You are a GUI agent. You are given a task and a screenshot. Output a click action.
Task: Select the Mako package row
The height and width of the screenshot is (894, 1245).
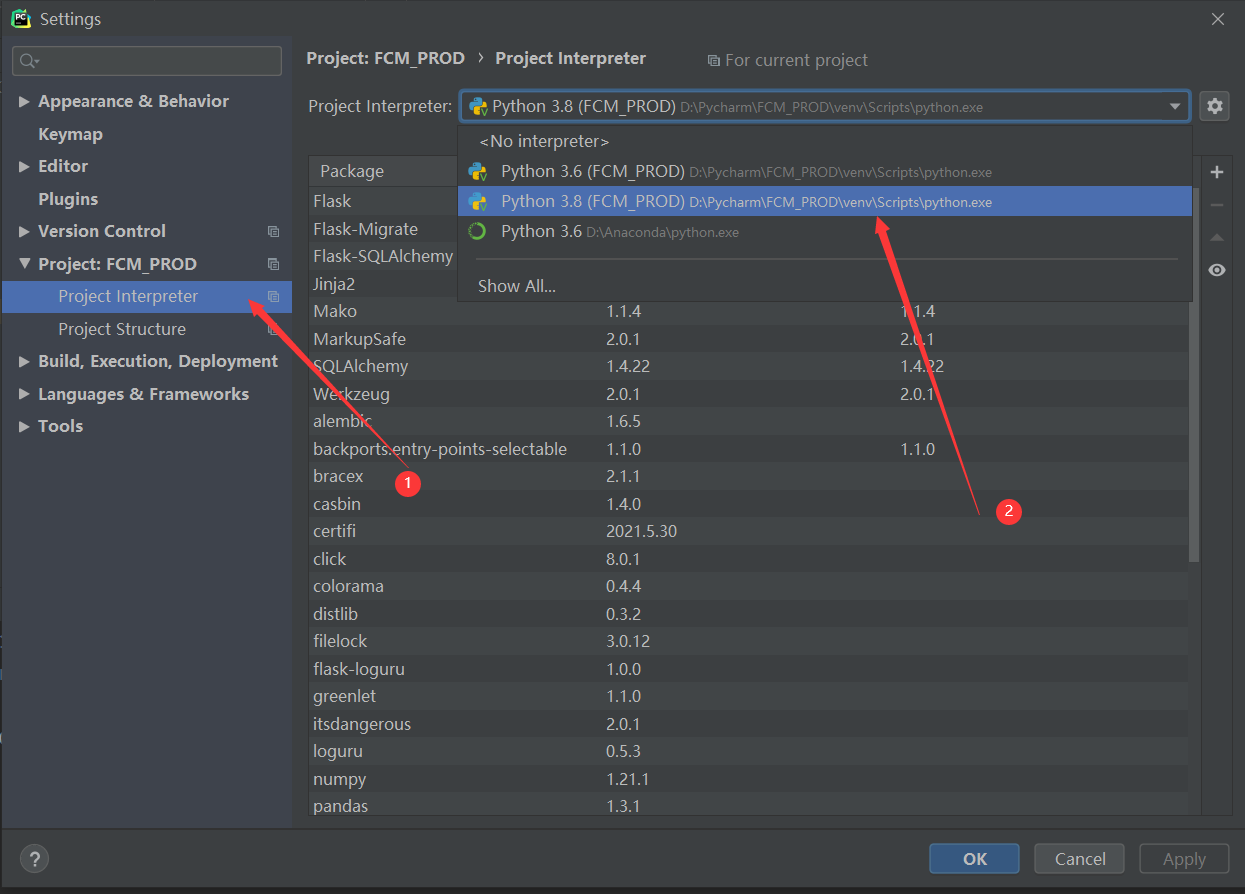[748, 311]
